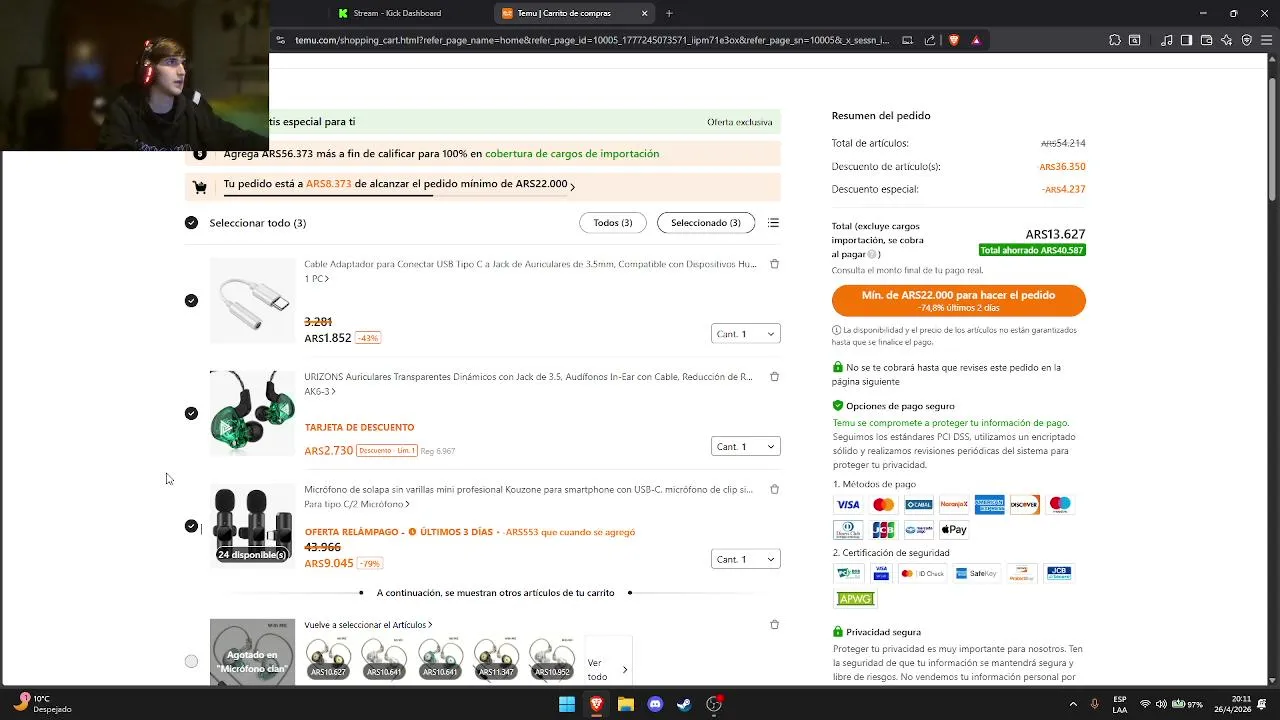
Task: Click the install app icon in address bar
Action: pos(907,40)
